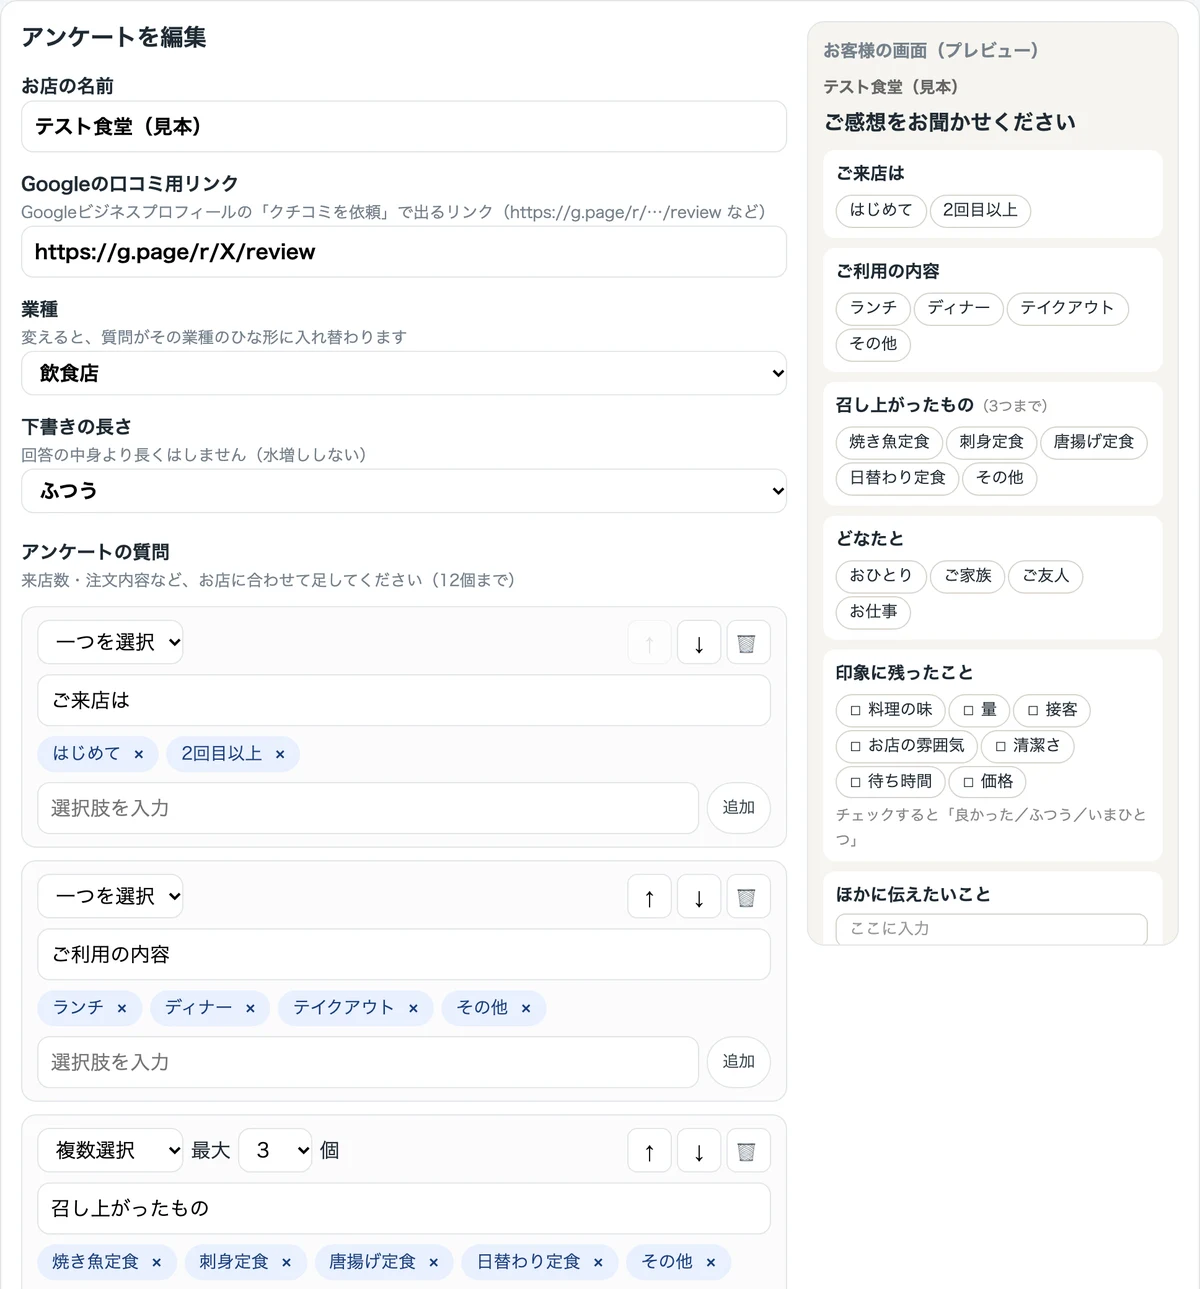
Task: Move the 召し上がったもの question down
Action: click(x=699, y=1151)
